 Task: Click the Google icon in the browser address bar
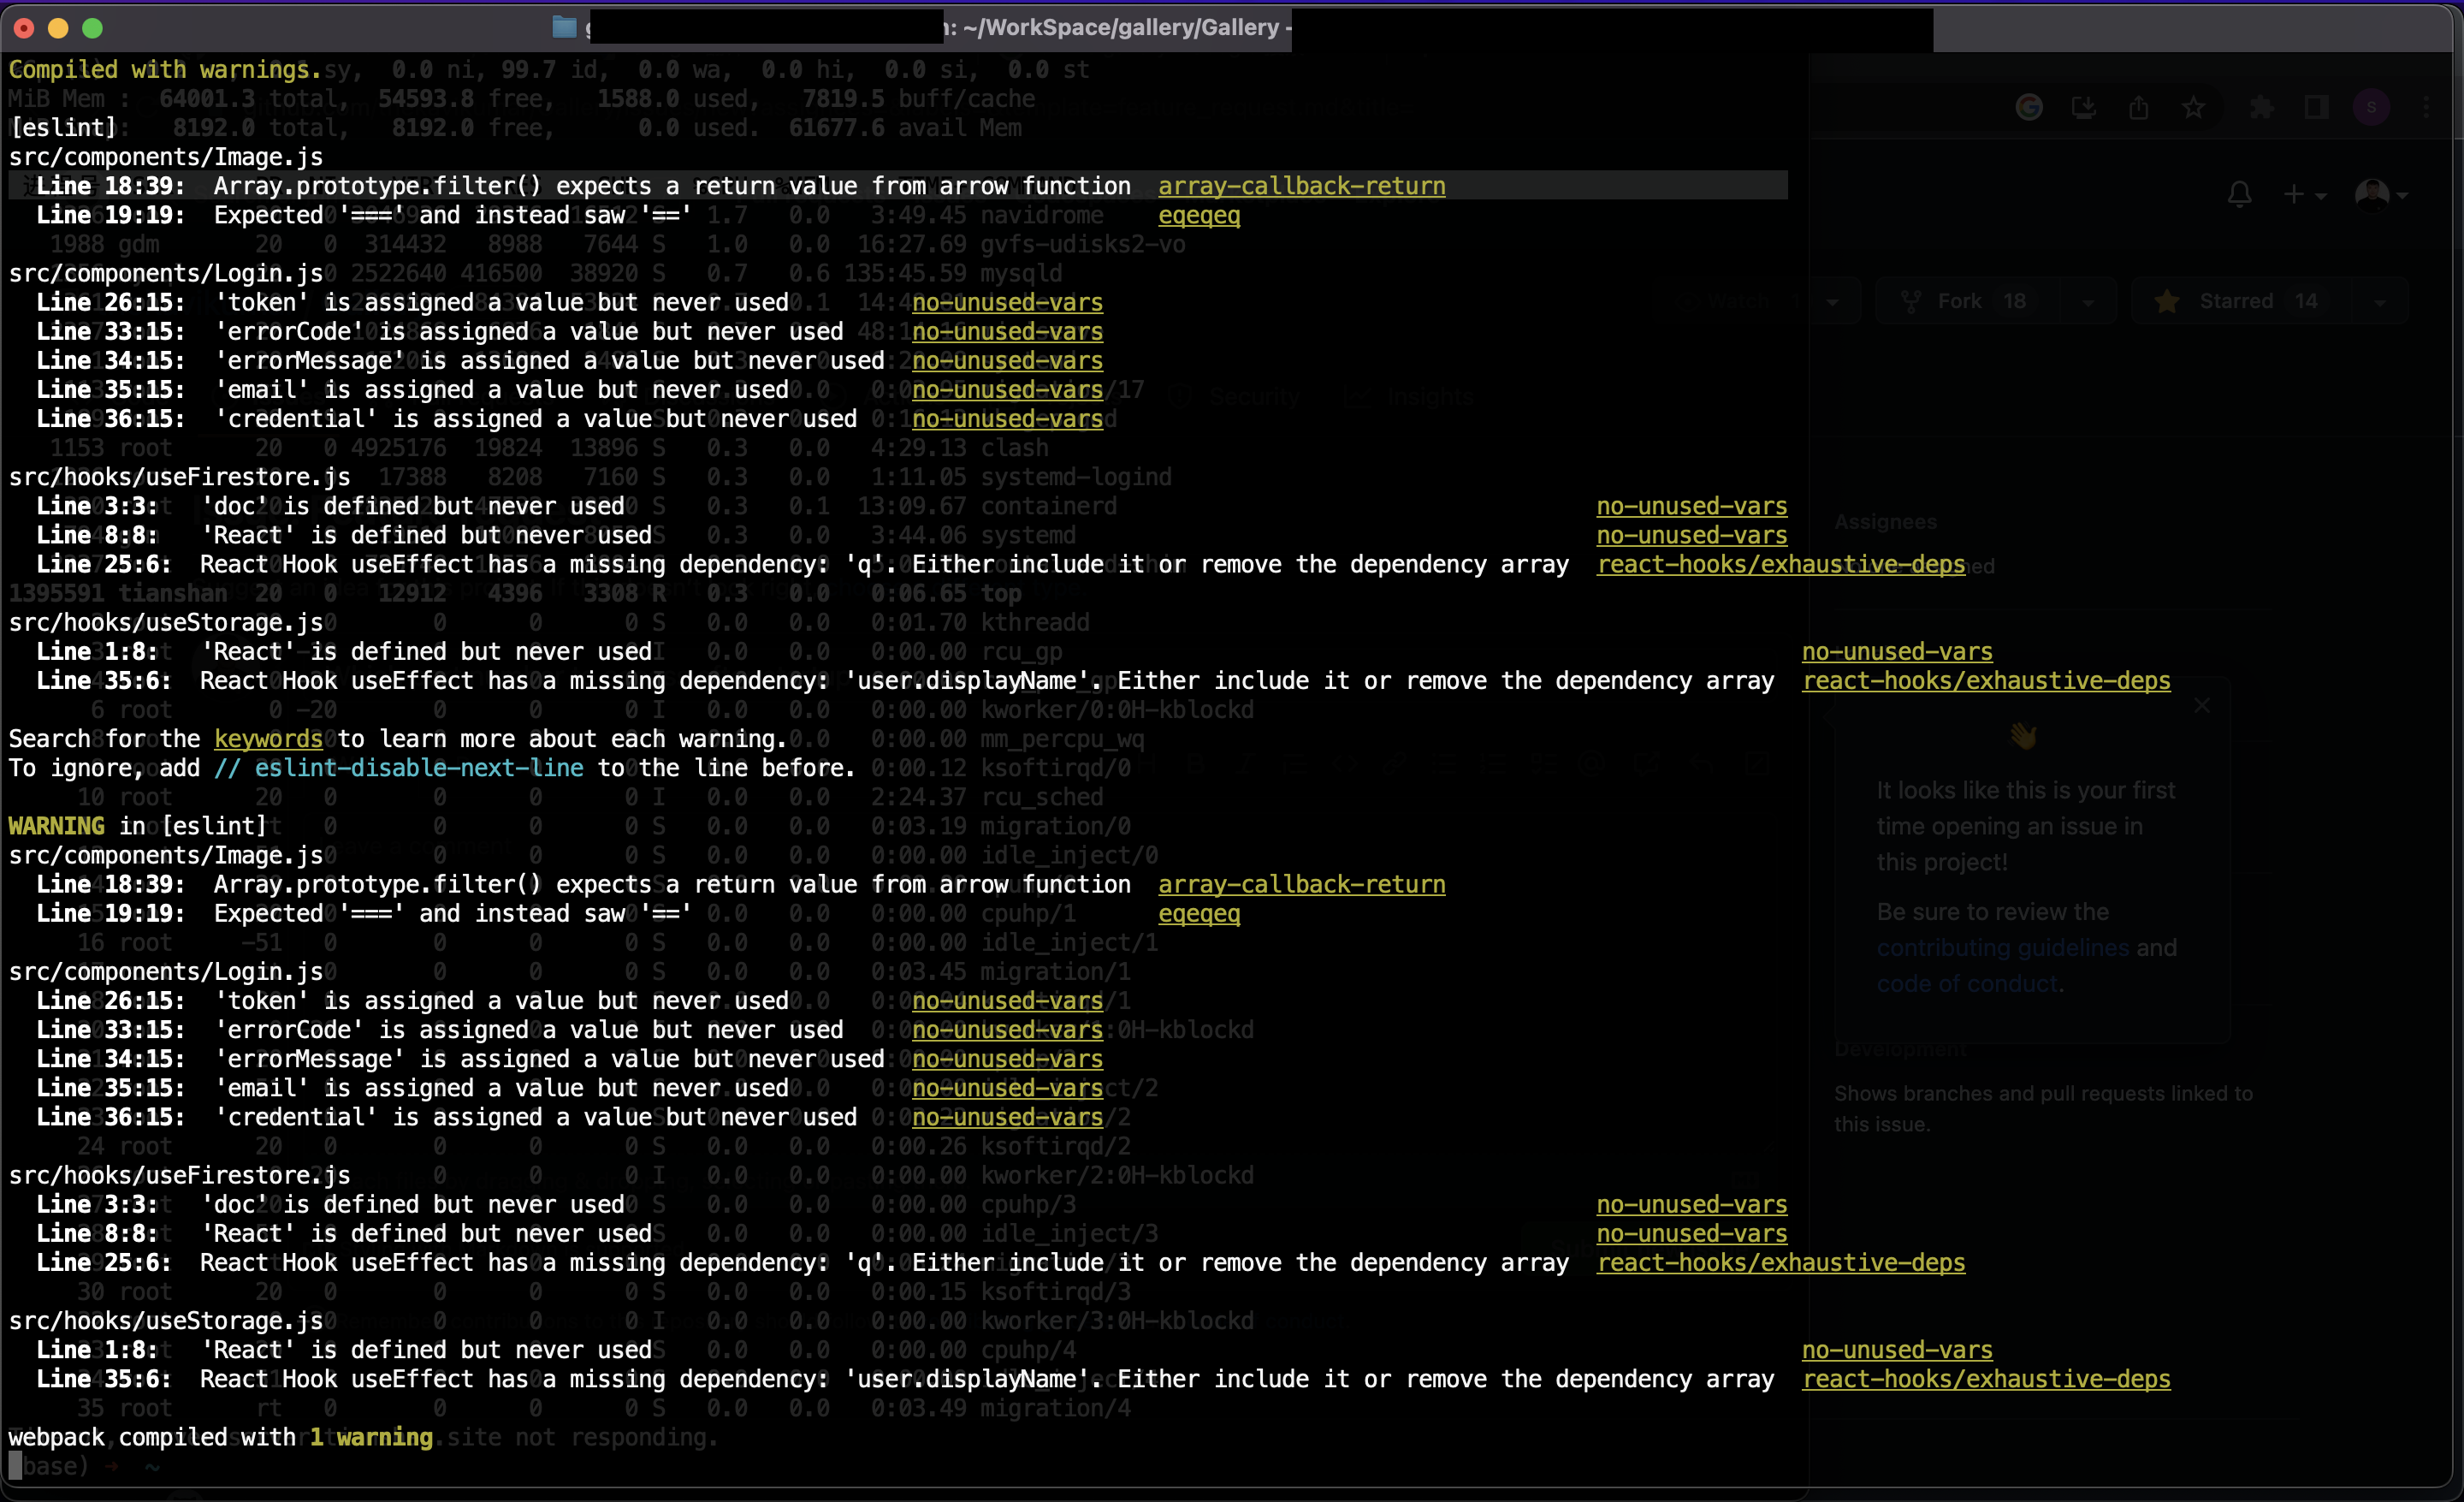click(2029, 107)
